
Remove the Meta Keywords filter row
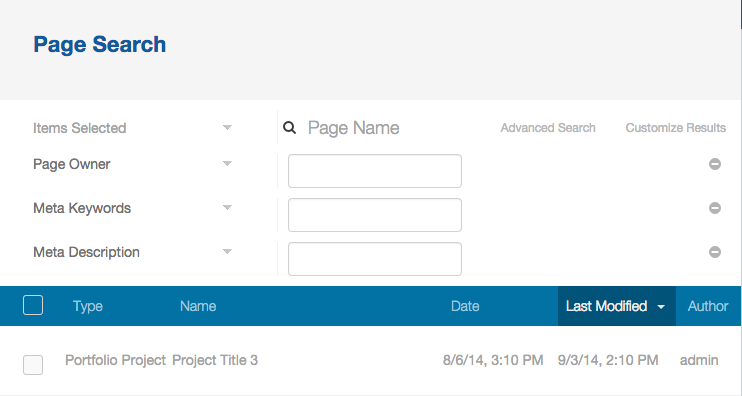coord(715,208)
